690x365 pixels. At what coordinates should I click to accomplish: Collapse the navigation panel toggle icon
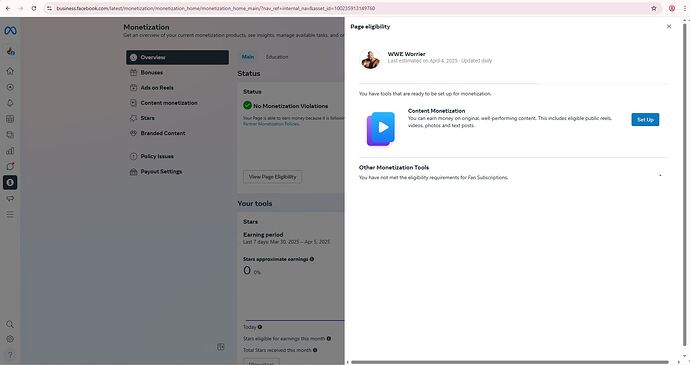pos(221,347)
